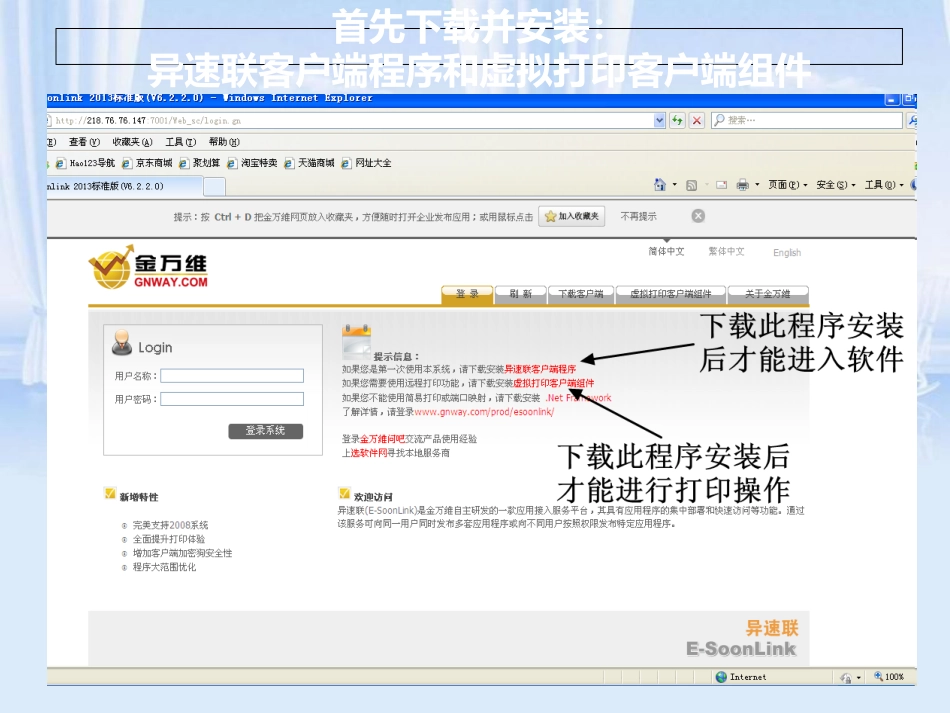
Task: Open the 淘宝特卖 favorites link
Action: (252, 163)
